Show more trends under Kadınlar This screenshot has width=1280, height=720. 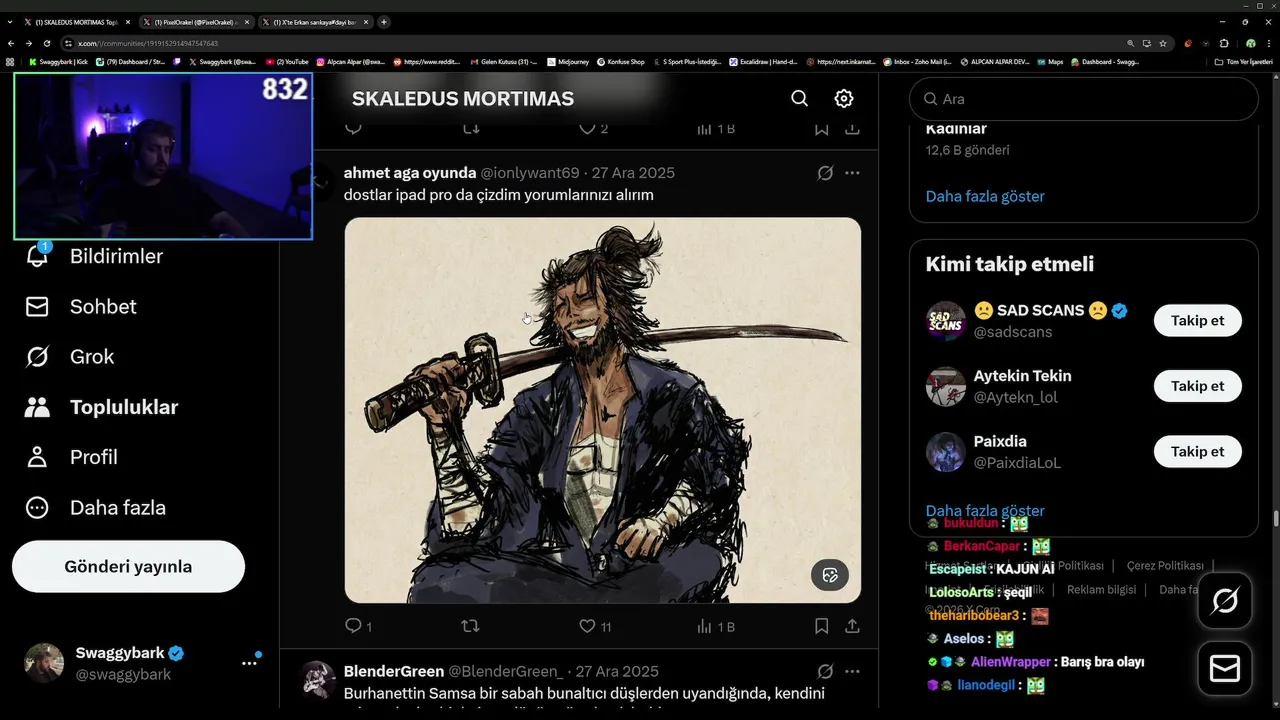[x=985, y=196]
